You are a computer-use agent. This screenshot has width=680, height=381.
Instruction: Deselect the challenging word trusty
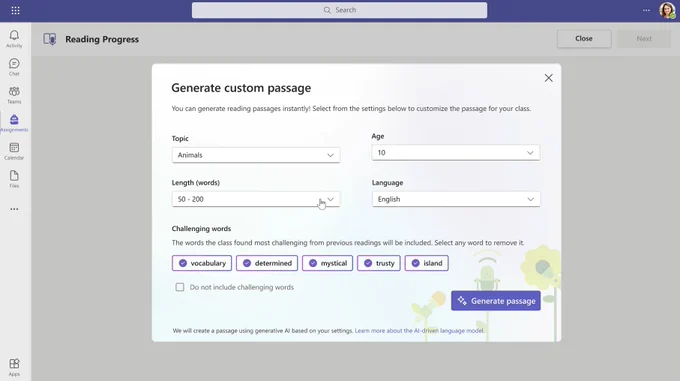tap(379, 263)
